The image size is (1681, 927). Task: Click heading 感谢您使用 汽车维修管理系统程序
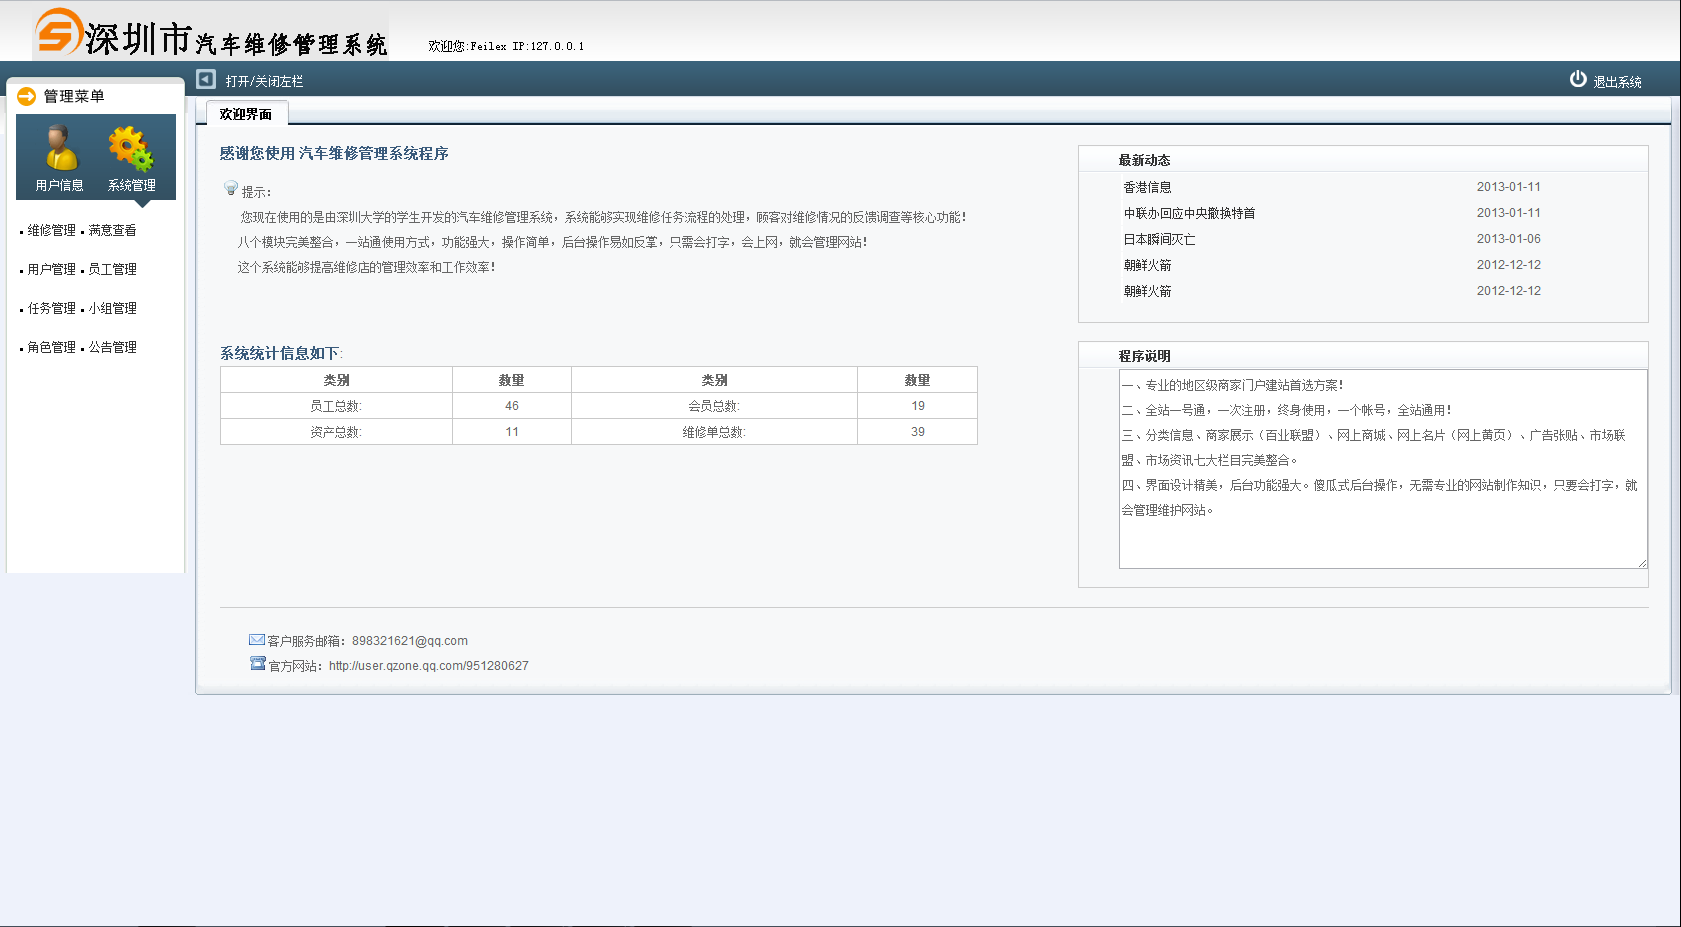pos(334,153)
